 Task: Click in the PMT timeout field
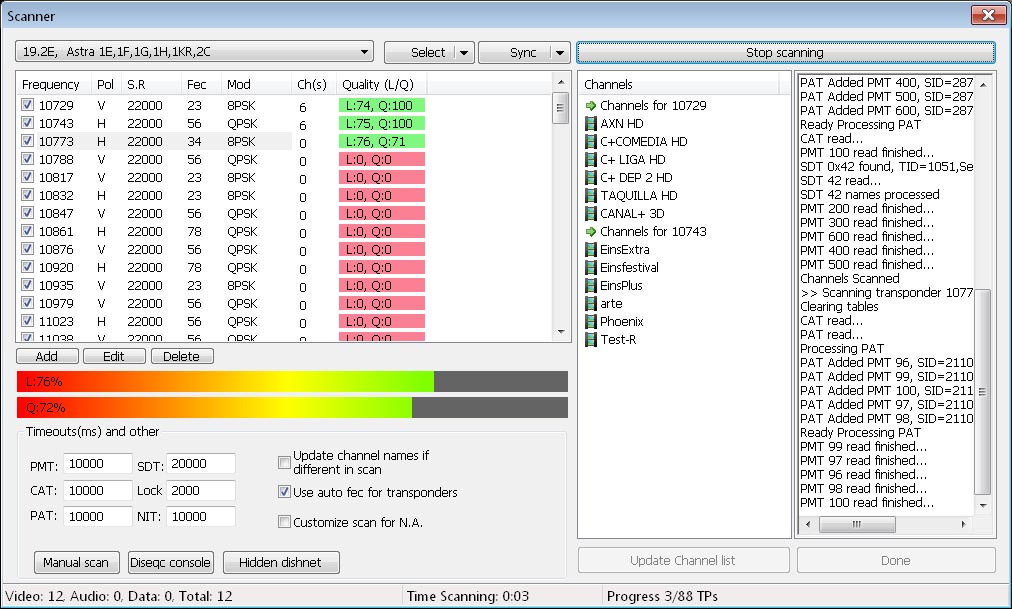97,464
